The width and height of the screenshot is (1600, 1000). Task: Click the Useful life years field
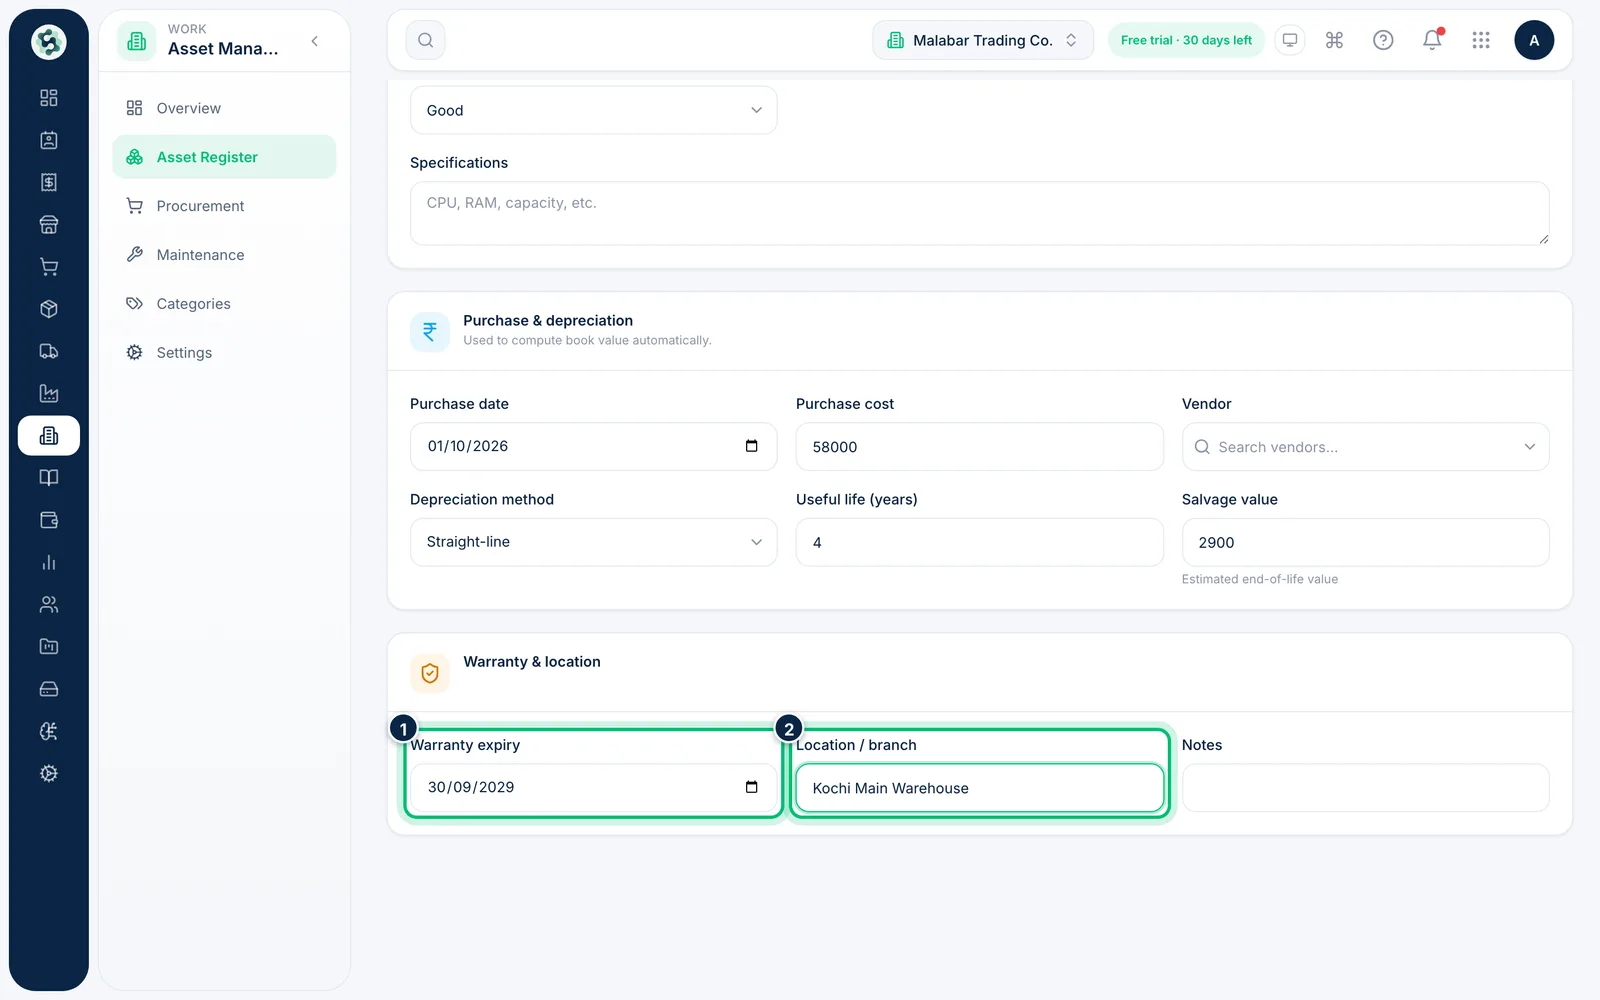click(979, 542)
